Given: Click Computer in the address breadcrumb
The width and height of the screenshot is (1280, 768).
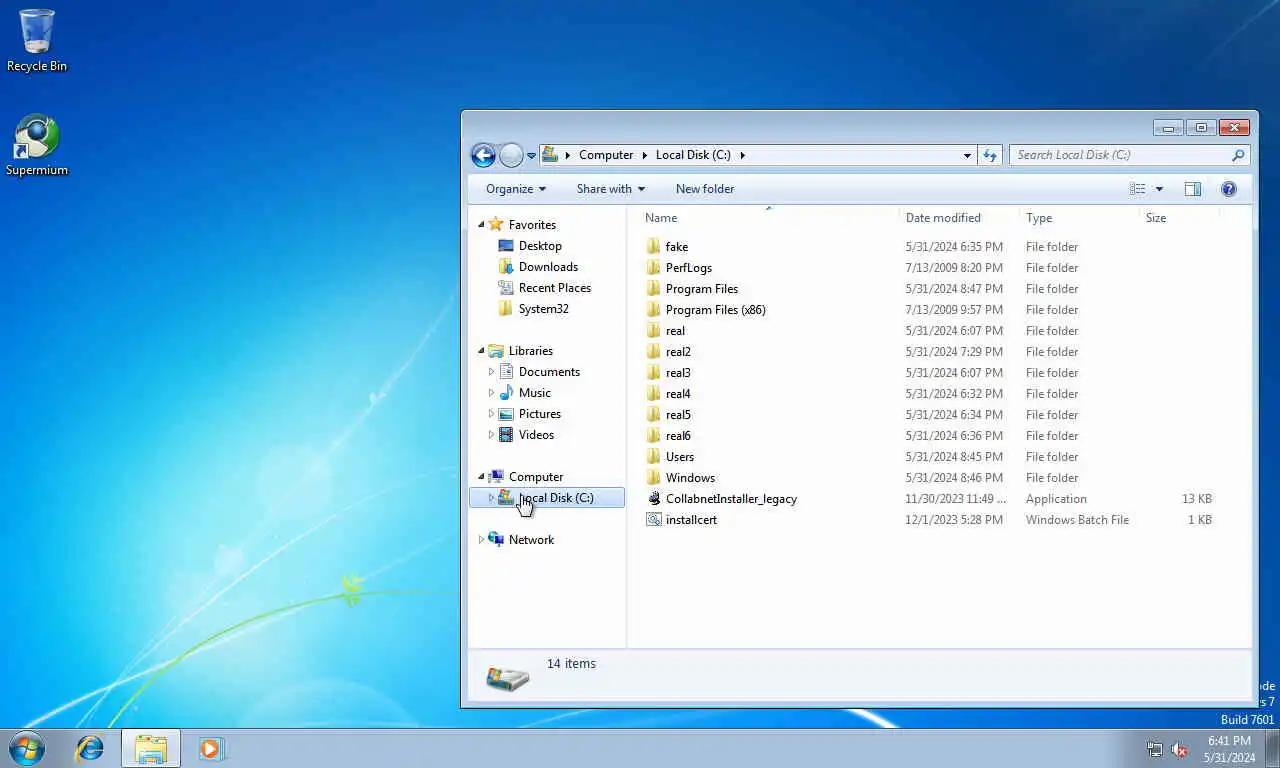Looking at the screenshot, I should click(x=606, y=155).
